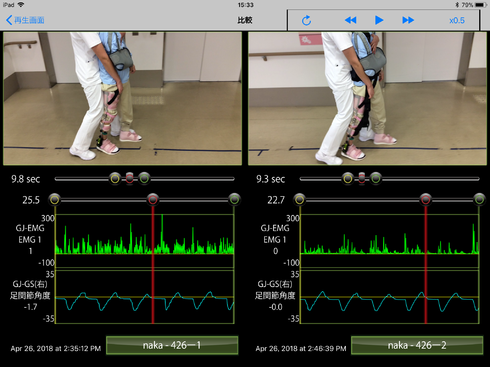Open the naka - 426—2 recording button
Image resolution: width=490 pixels, height=367 pixels.
click(417, 345)
